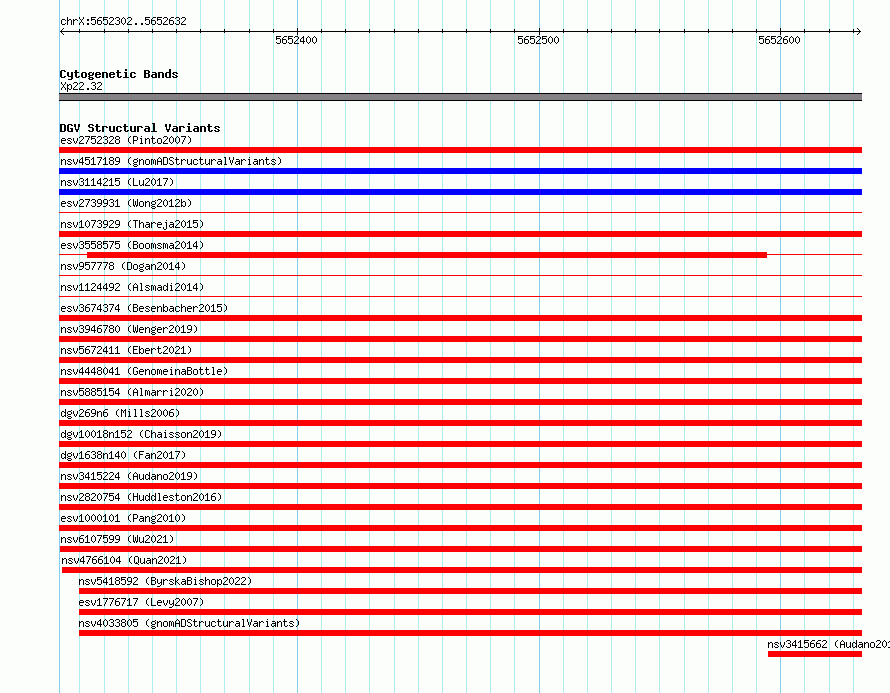This screenshot has height=693, width=890.
Task: Open variant nsv1073929 (Thareja2015)
Action: coord(132,224)
